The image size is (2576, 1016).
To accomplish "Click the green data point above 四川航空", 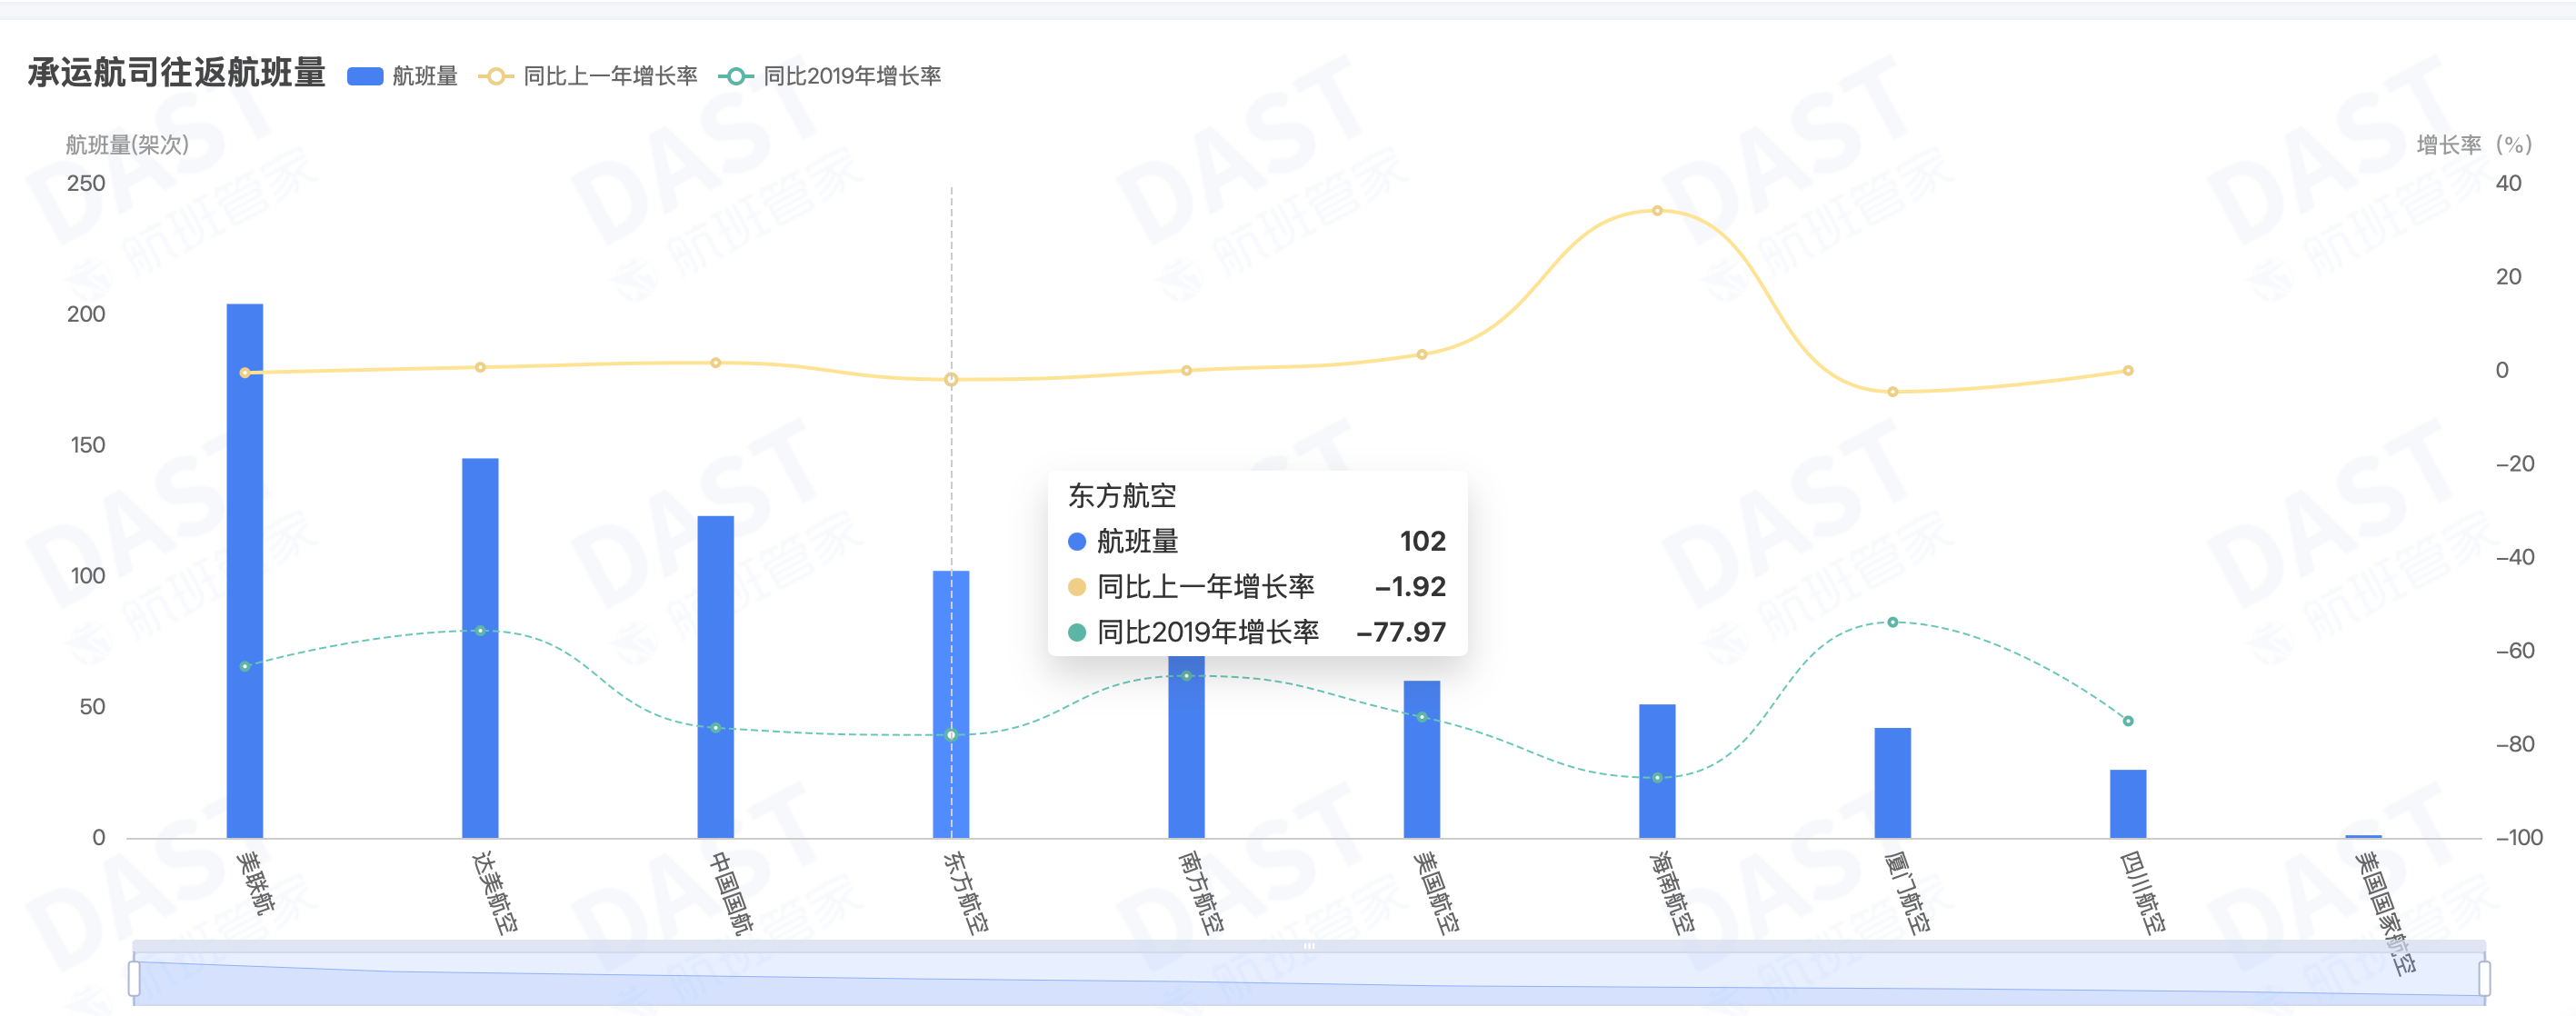I will pyautogui.click(x=2128, y=721).
